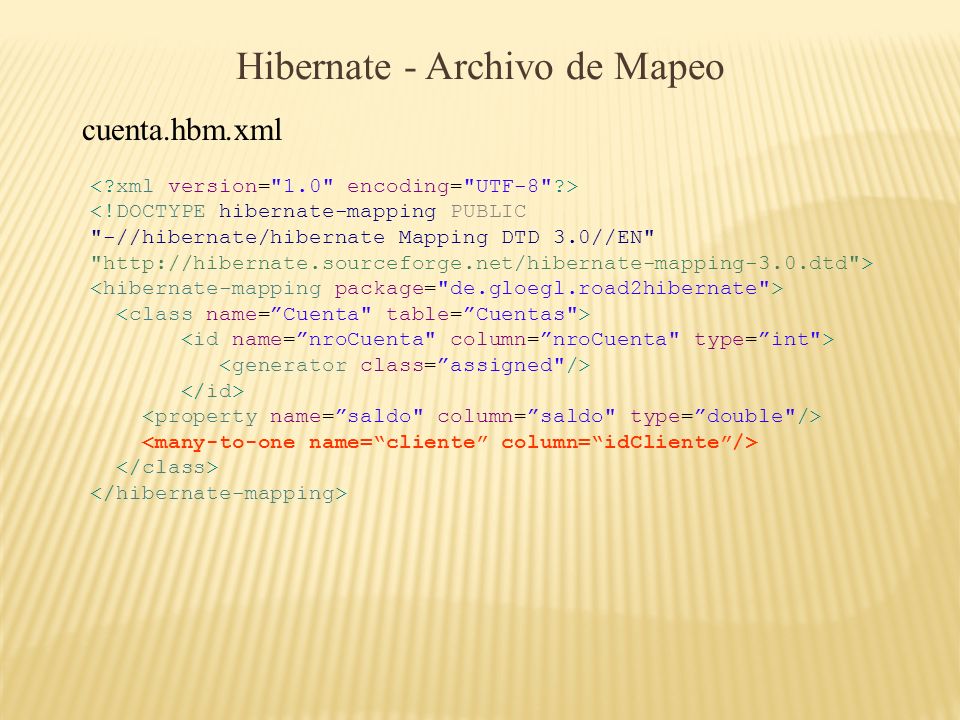This screenshot has height=720, width=960.
Task: Click the xml version declaration line
Action: coord(334,186)
